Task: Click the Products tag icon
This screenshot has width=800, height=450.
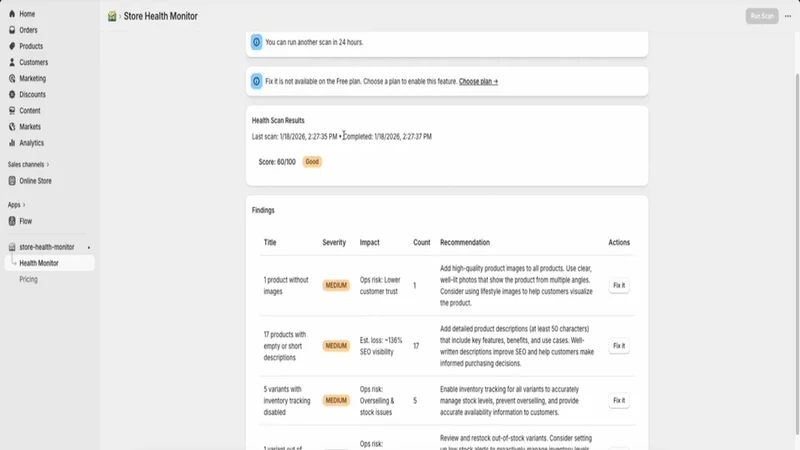Action: pyautogui.click(x=12, y=46)
